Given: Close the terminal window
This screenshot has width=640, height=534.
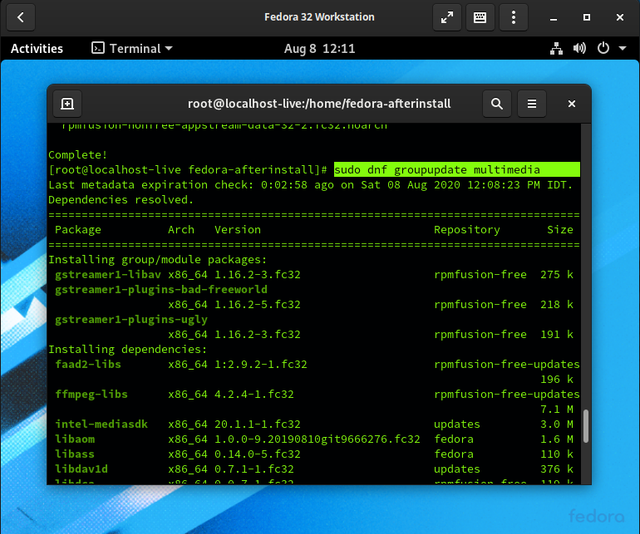Looking at the screenshot, I should coord(571,104).
